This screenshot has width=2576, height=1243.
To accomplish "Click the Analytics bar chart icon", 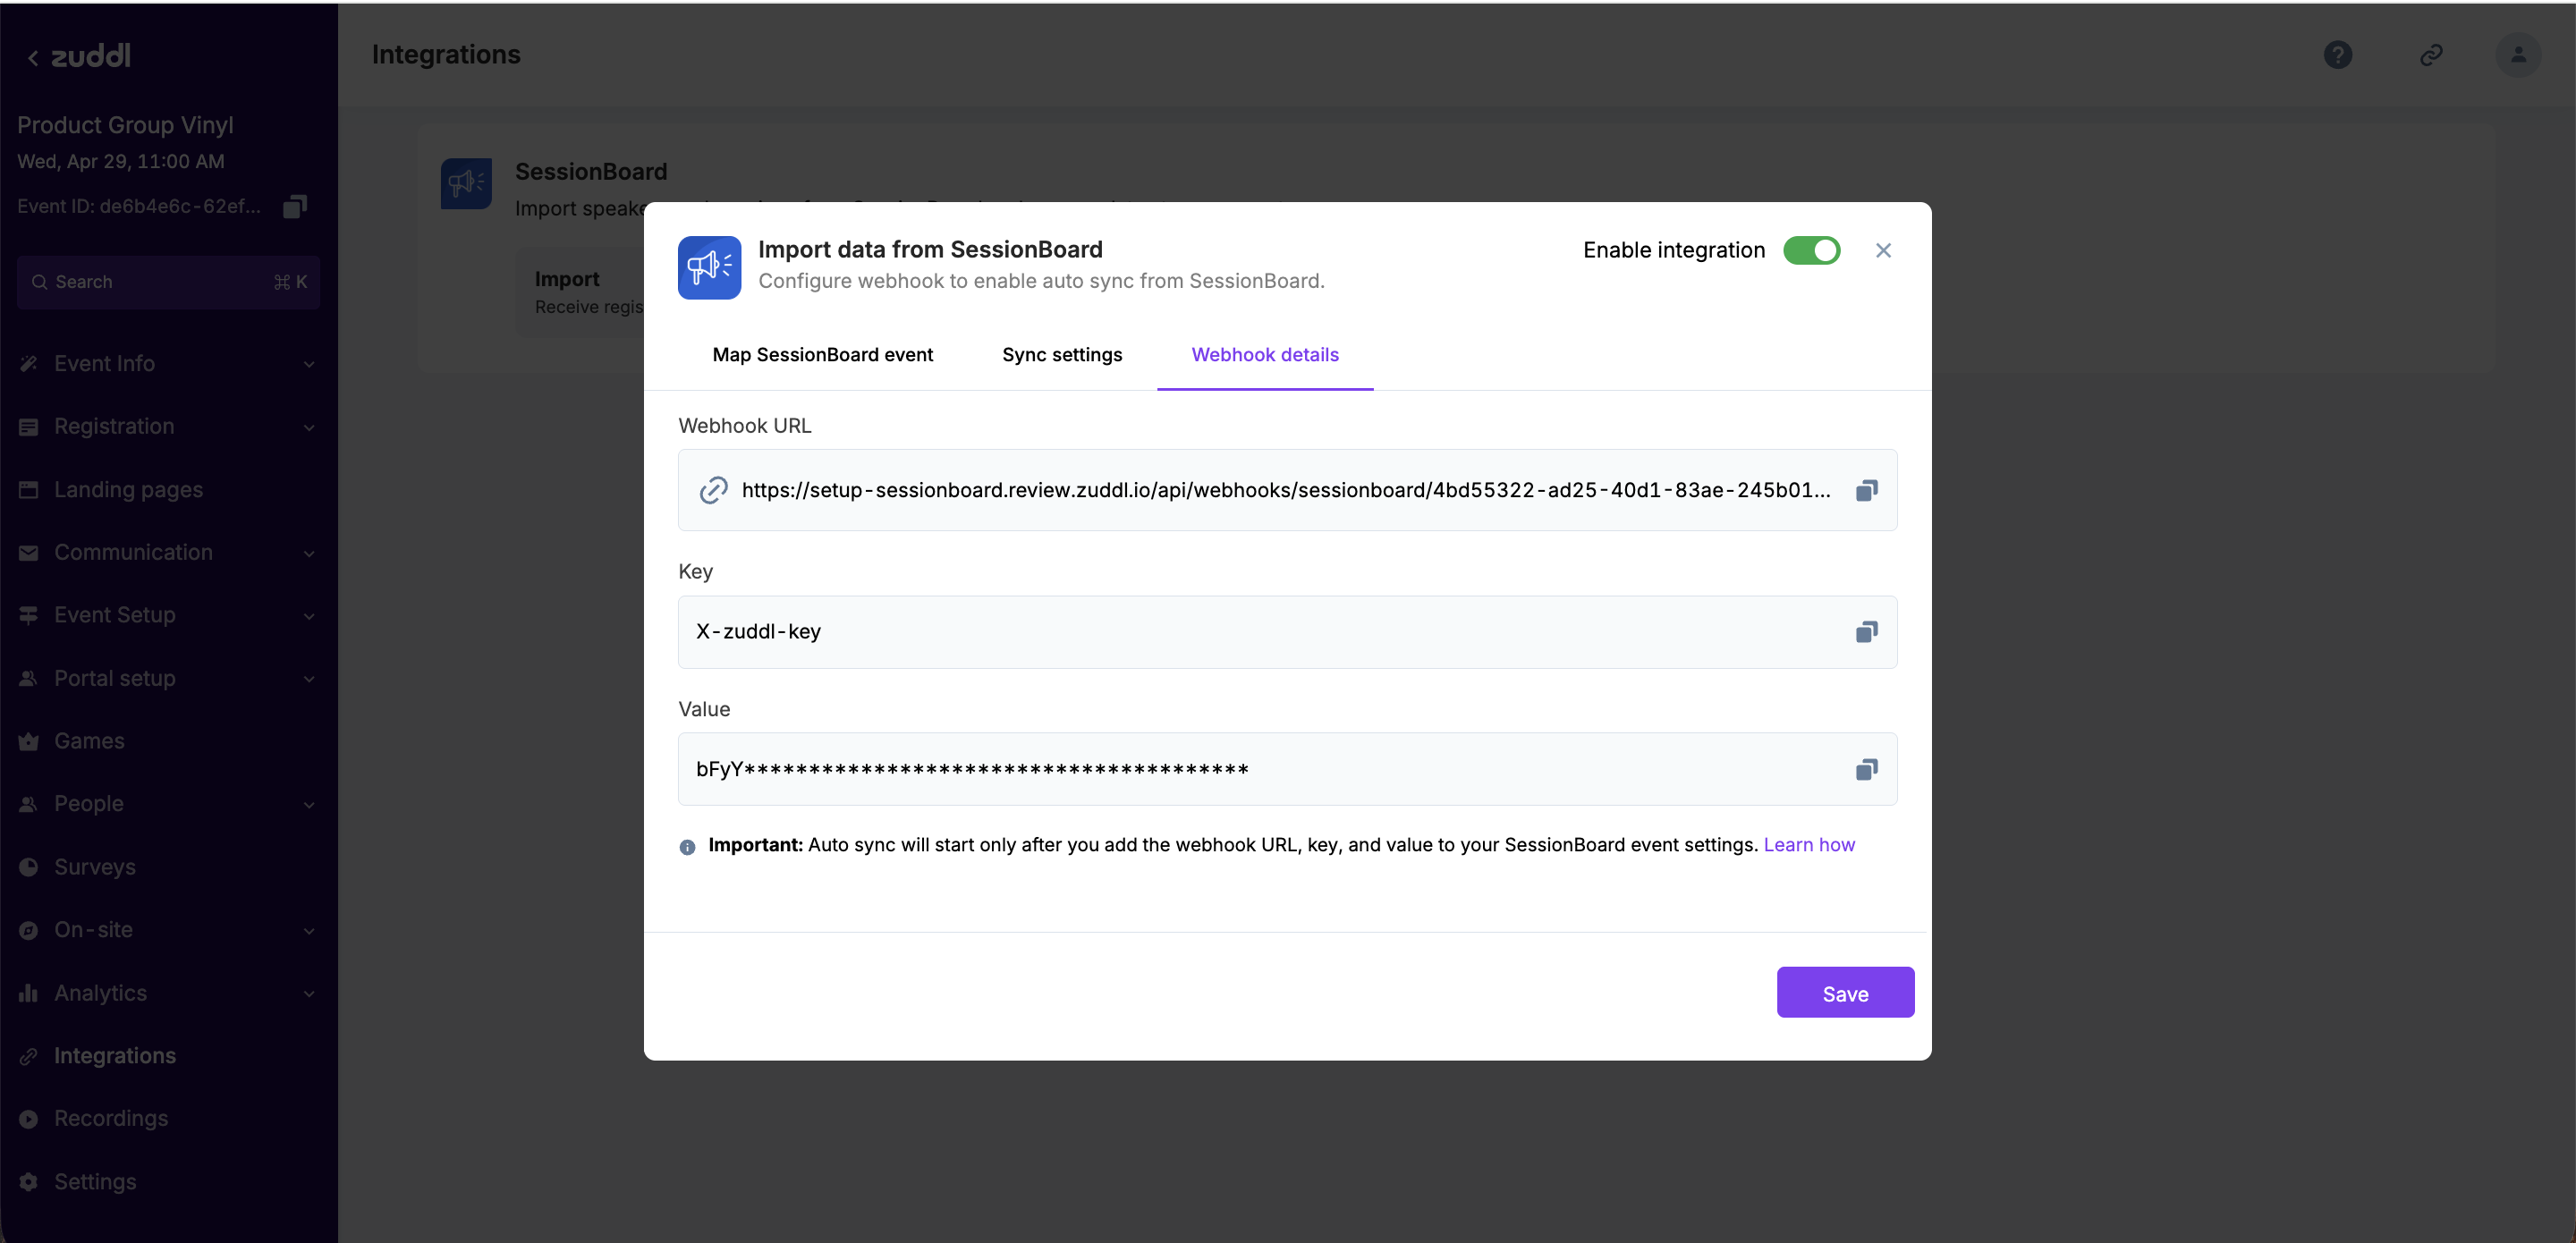I will point(28,993).
